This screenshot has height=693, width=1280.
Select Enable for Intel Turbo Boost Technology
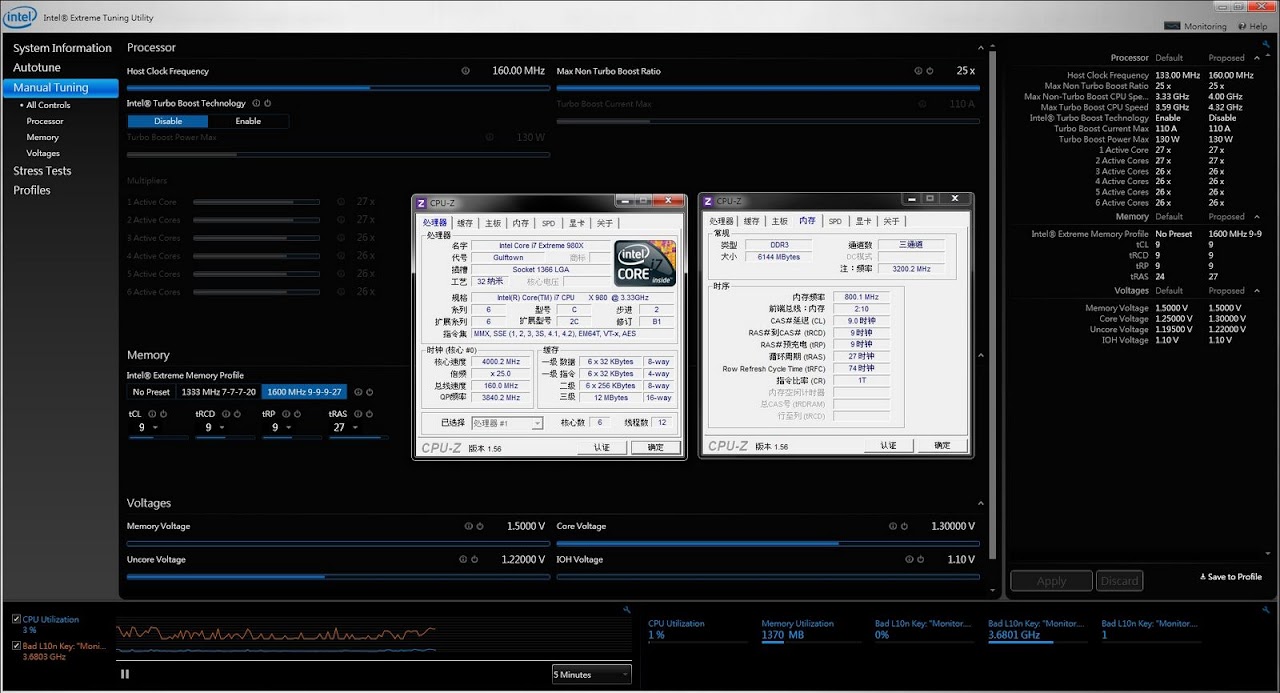pos(248,121)
